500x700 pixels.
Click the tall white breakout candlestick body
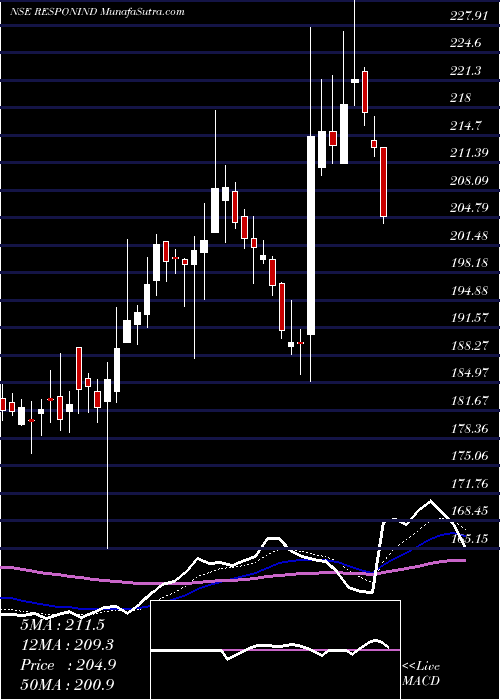[311, 235]
